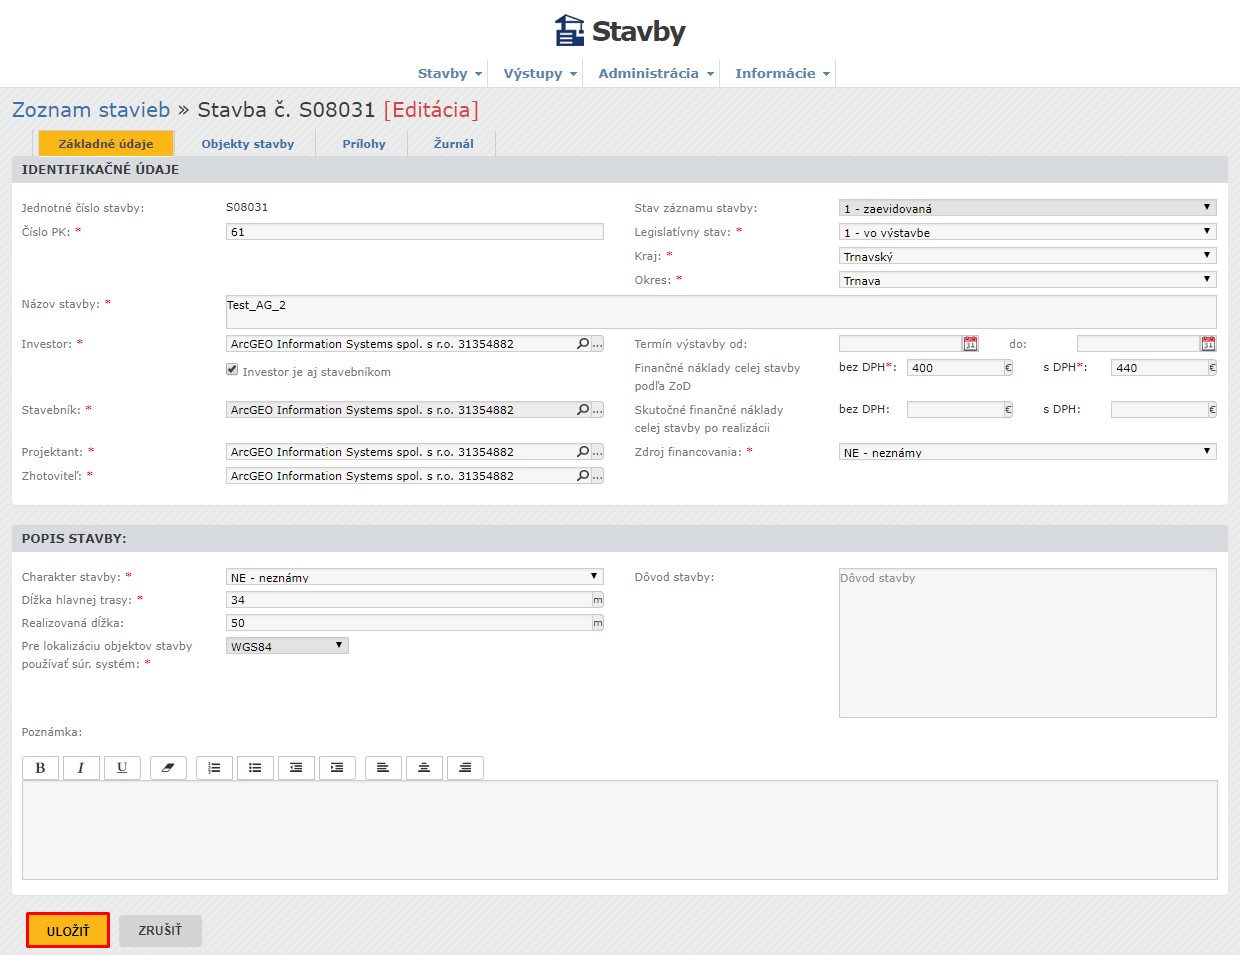The image size is (1240, 955).
Task: Align note text to the right
Action: tap(465, 768)
